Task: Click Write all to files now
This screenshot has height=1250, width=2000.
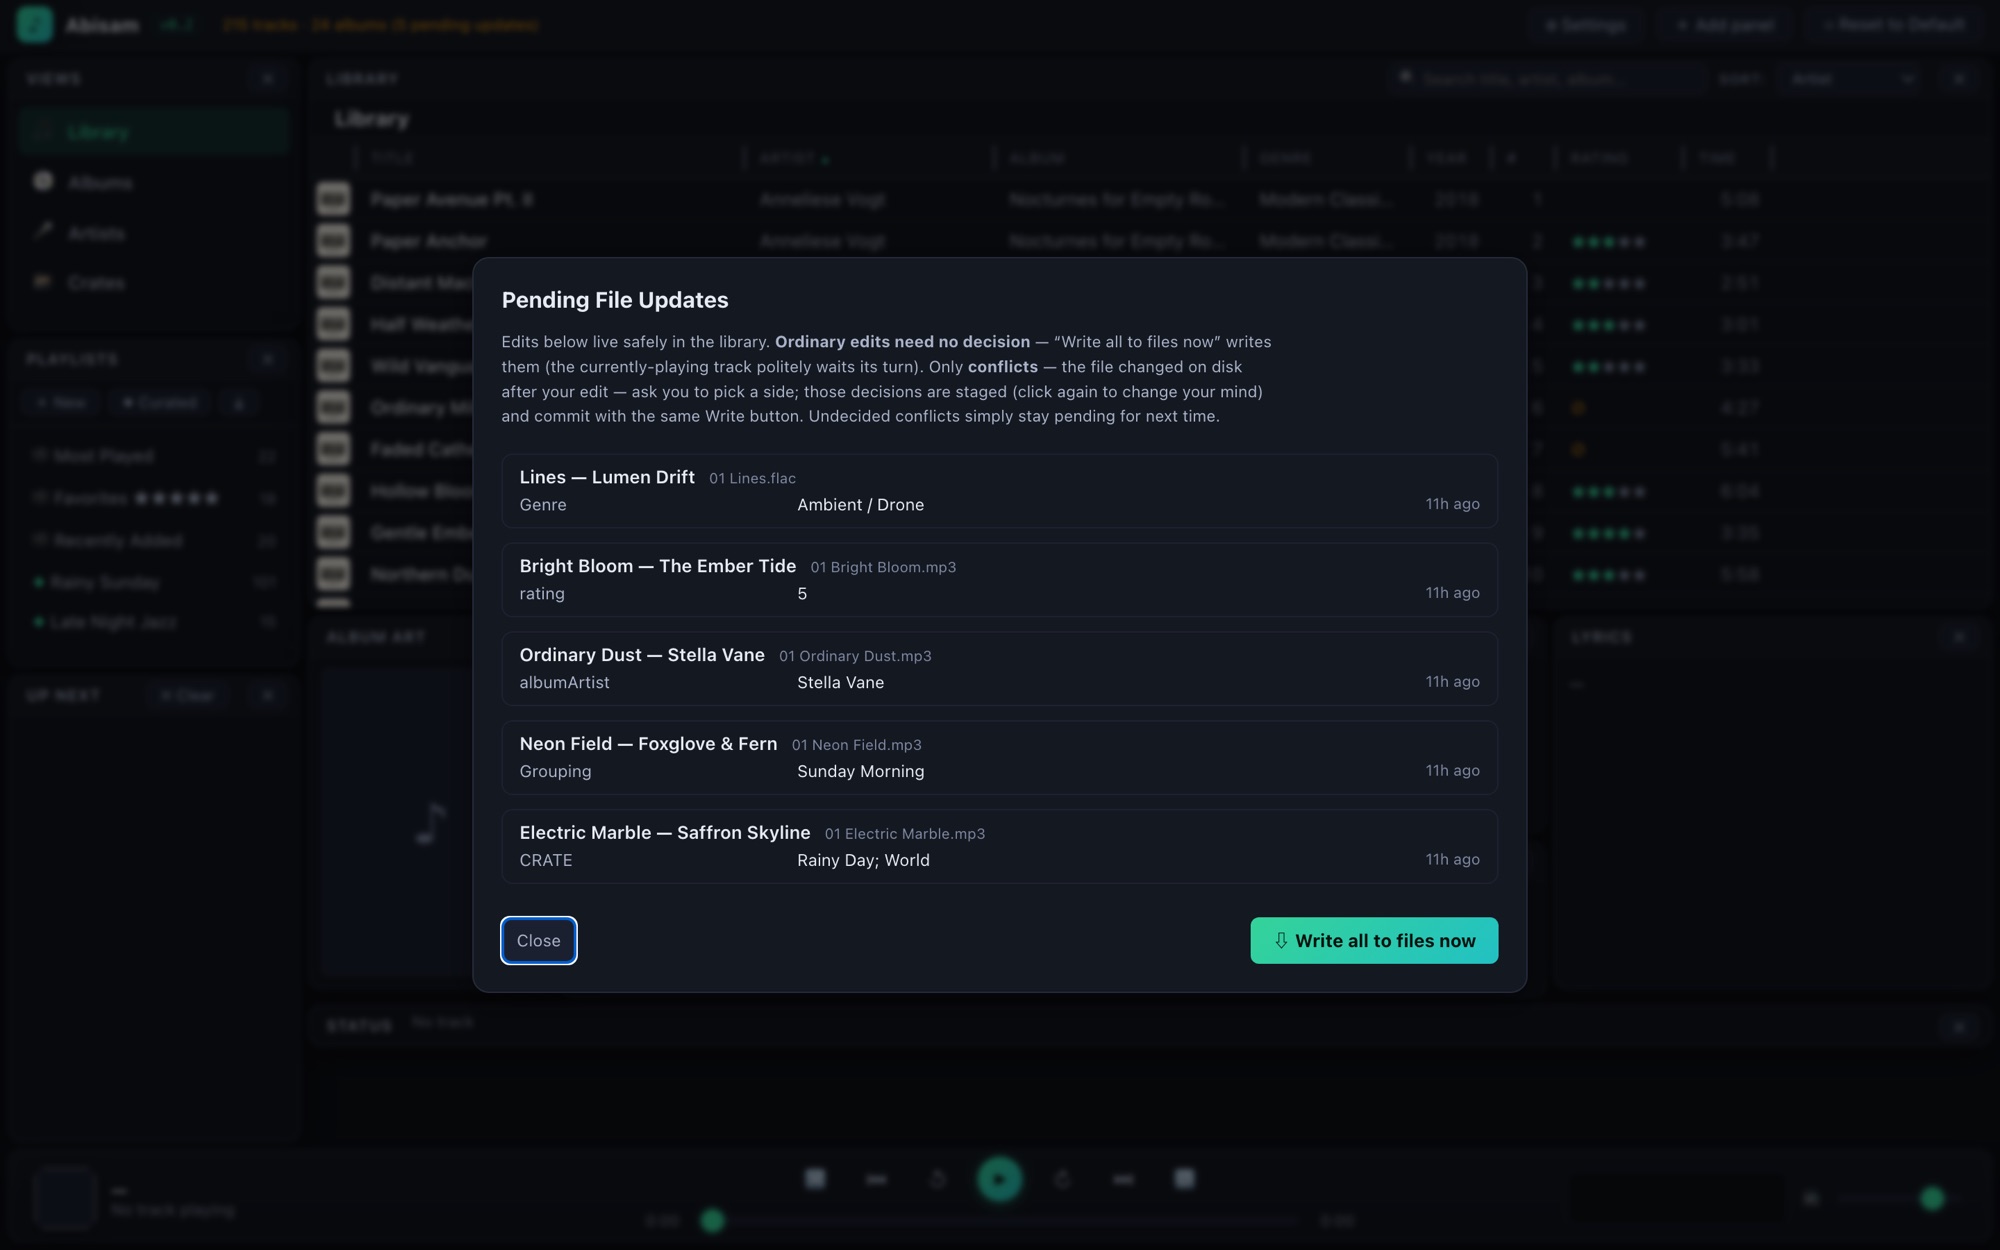Action: pos(1374,940)
